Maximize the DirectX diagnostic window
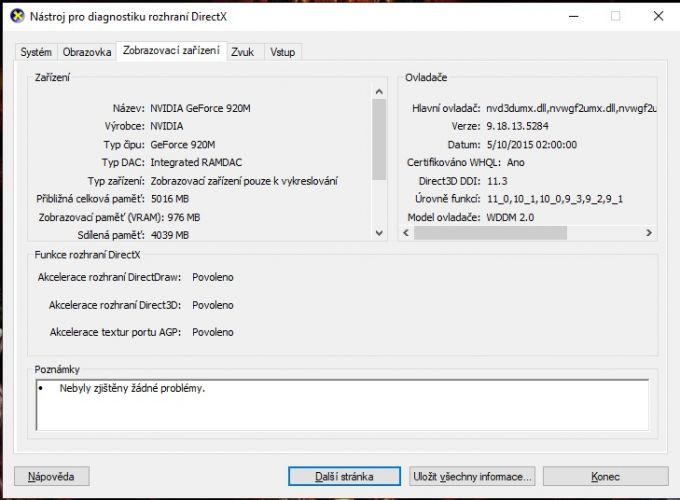 click(x=615, y=16)
